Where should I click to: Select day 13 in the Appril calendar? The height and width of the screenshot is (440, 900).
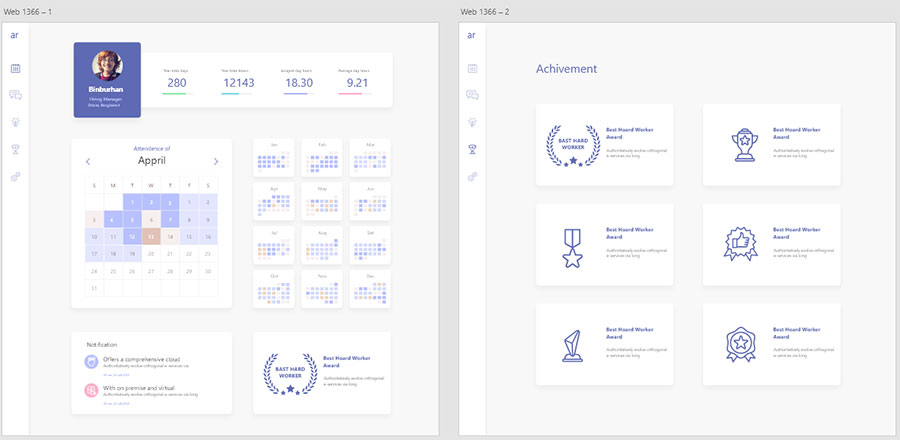(x=151, y=236)
